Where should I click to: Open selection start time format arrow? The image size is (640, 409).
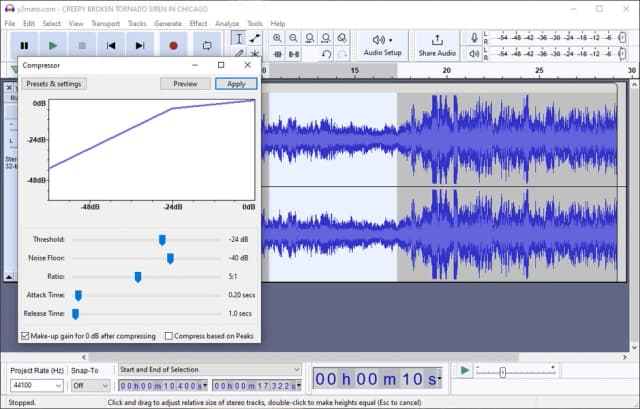click(205, 385)
